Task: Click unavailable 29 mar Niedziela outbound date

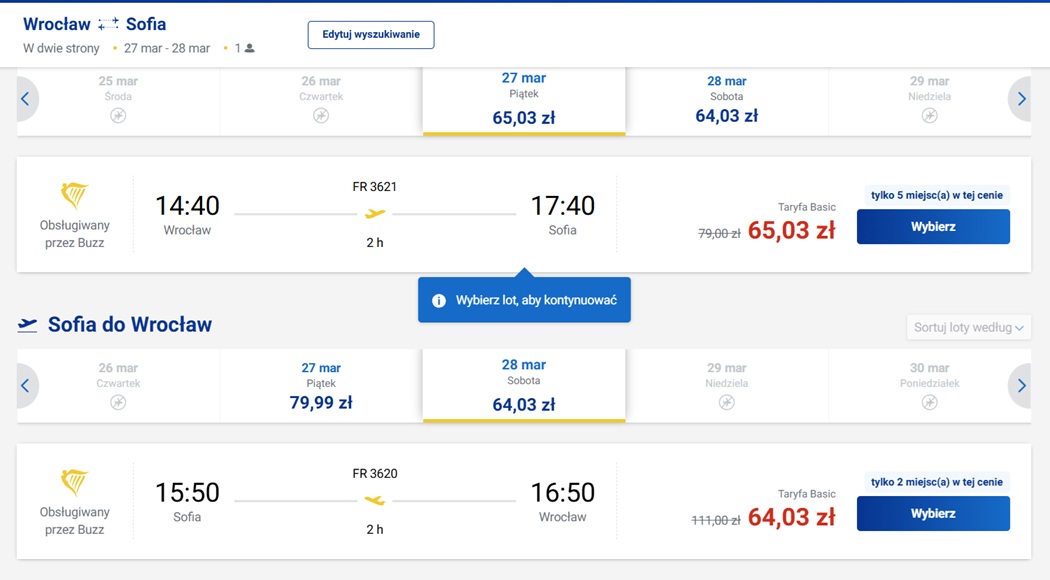Action: (929, 99)
